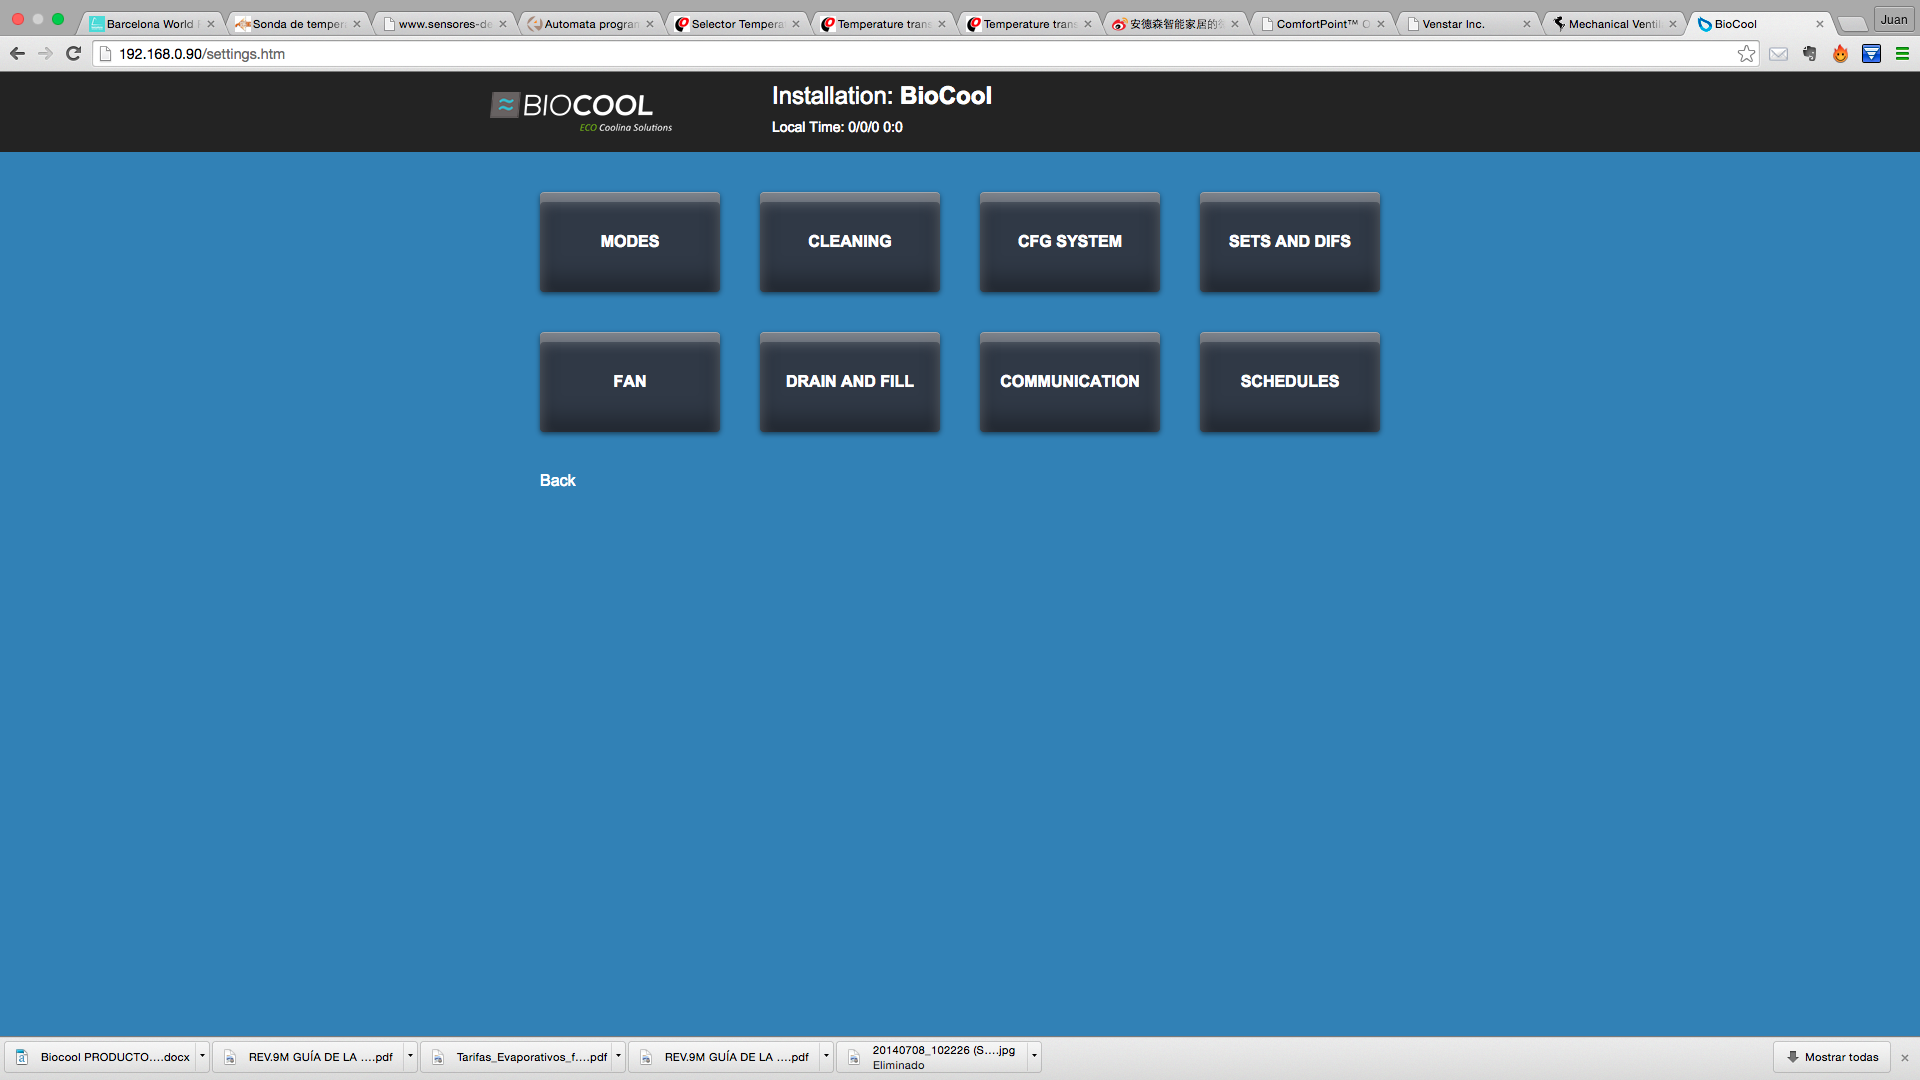Click the BioCool logo in header
This screenshot has width=1920, height=1080.
pyautogui.click(x=581, y=111)
